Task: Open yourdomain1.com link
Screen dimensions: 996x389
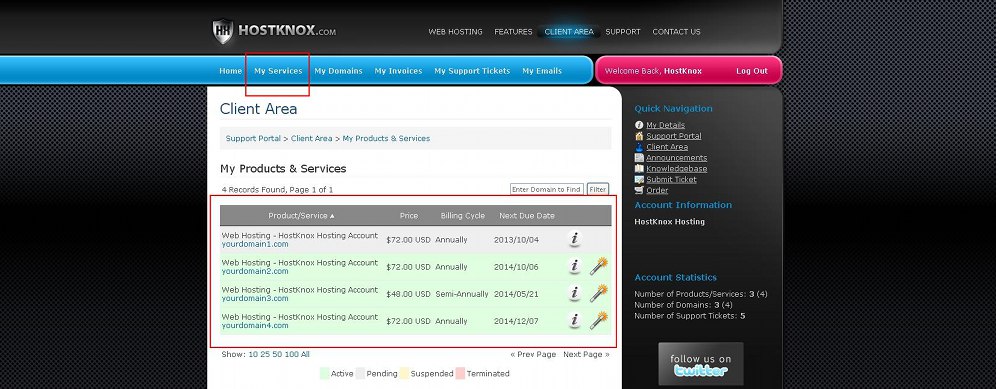Action: click(x=255, y=244)
